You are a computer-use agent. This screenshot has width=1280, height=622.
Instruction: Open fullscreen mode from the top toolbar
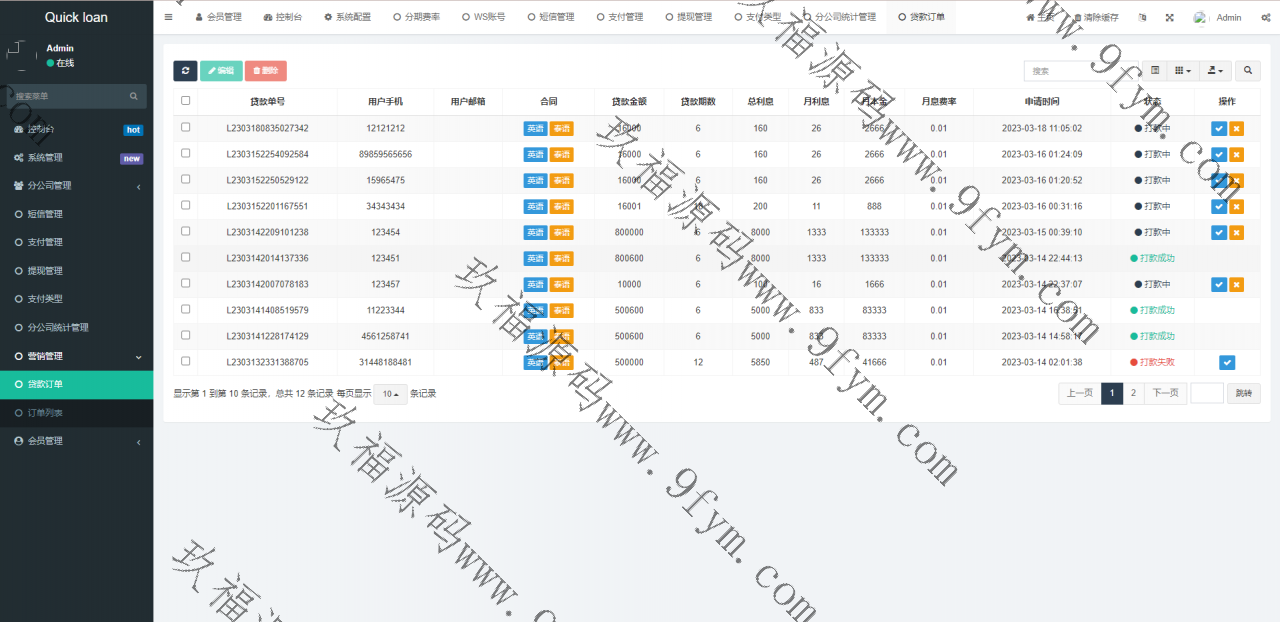(1169, 17)
